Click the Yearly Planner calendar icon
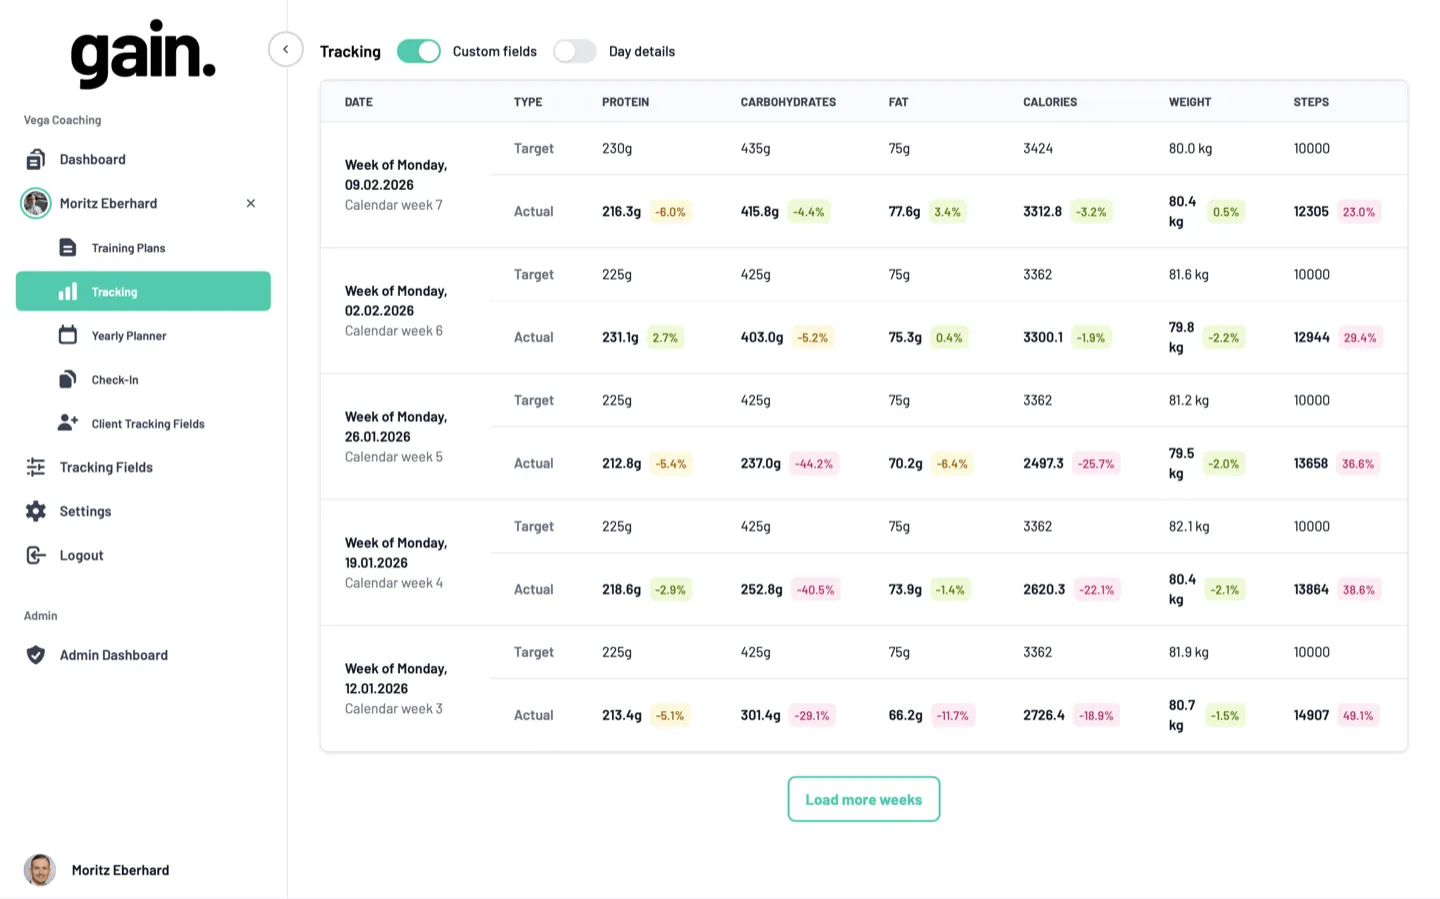The height and width of the screenshot is (899, 1440). click(x=66, y=335)
